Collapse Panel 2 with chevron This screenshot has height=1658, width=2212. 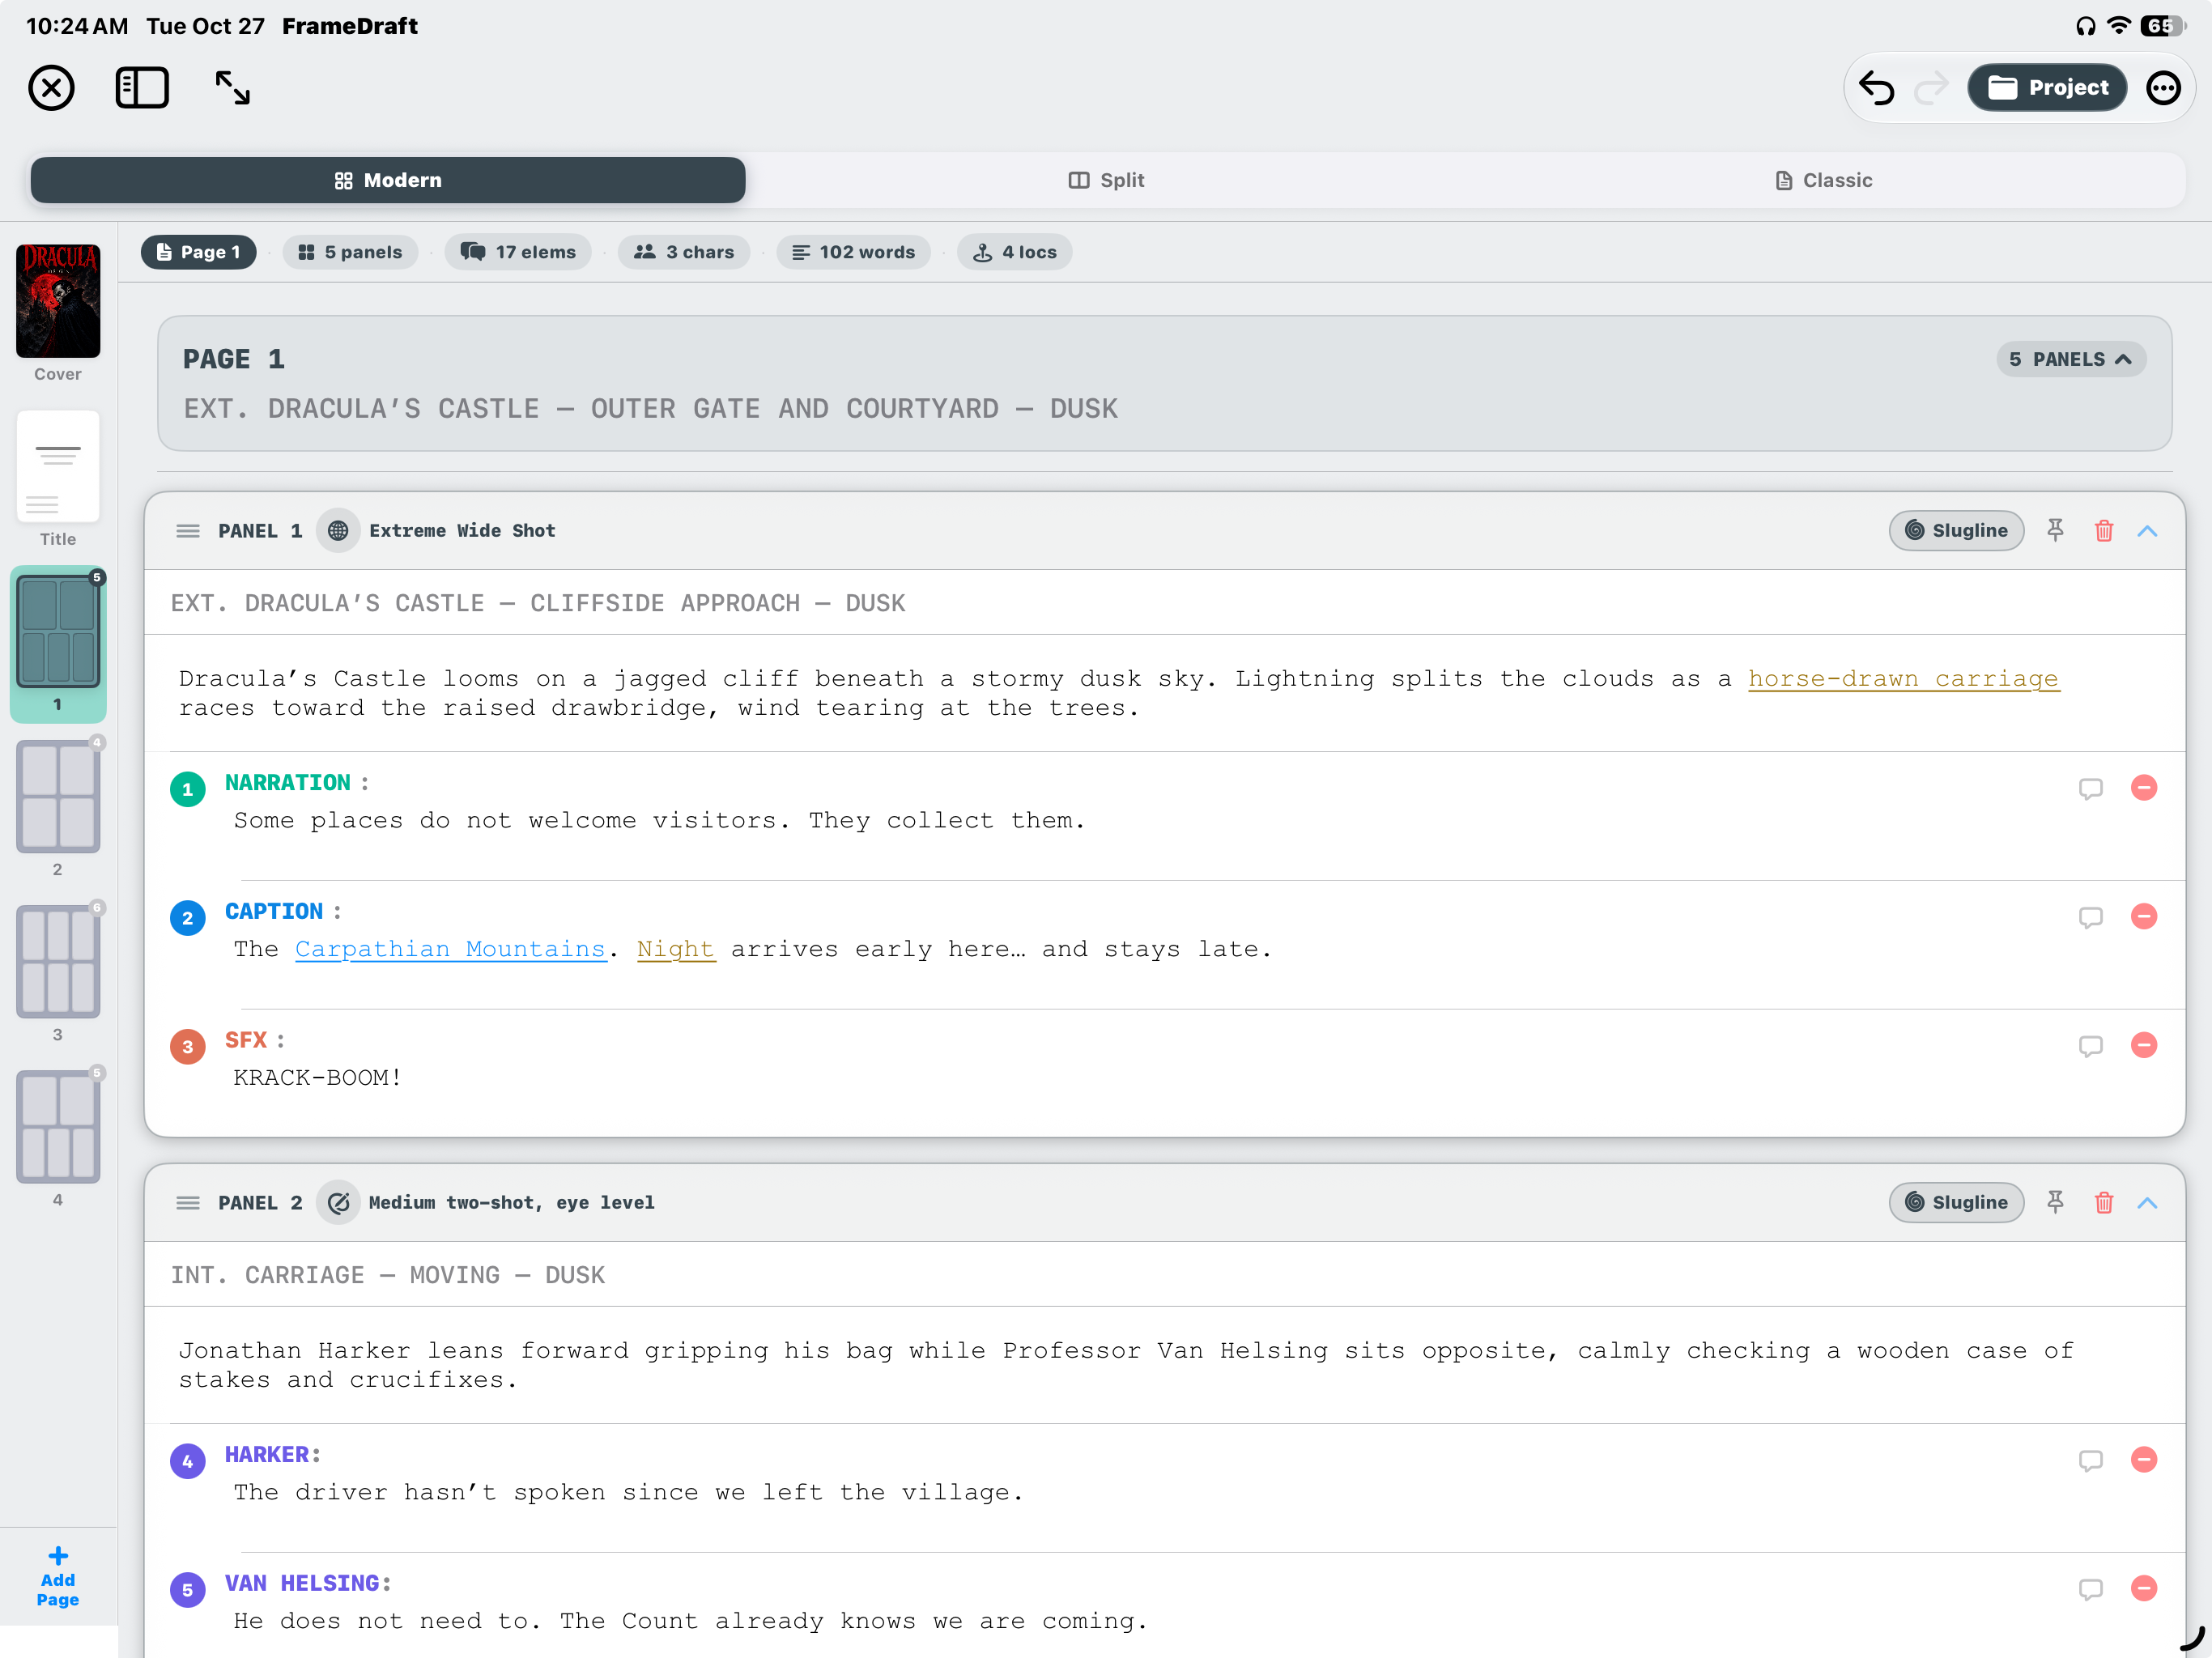point(2147,1203)
